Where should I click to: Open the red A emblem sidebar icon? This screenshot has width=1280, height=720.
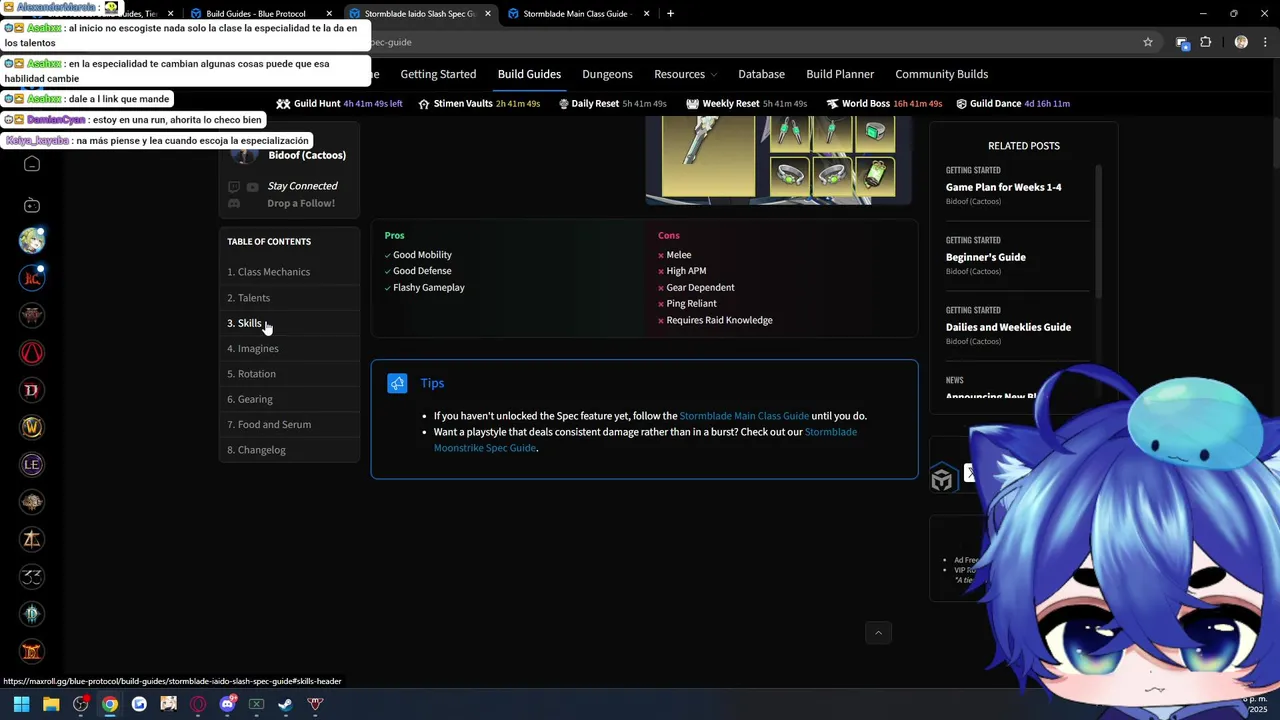pos(32,352)
